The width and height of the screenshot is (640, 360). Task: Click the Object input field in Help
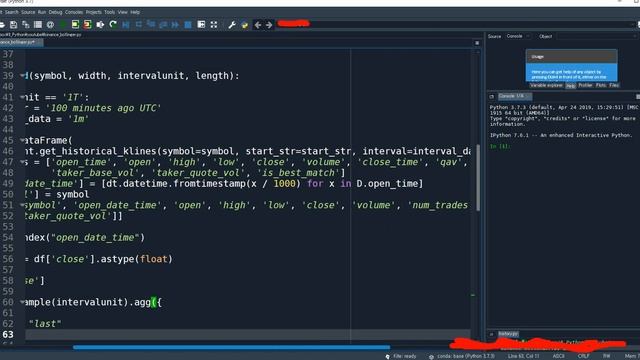coord(597,36)
